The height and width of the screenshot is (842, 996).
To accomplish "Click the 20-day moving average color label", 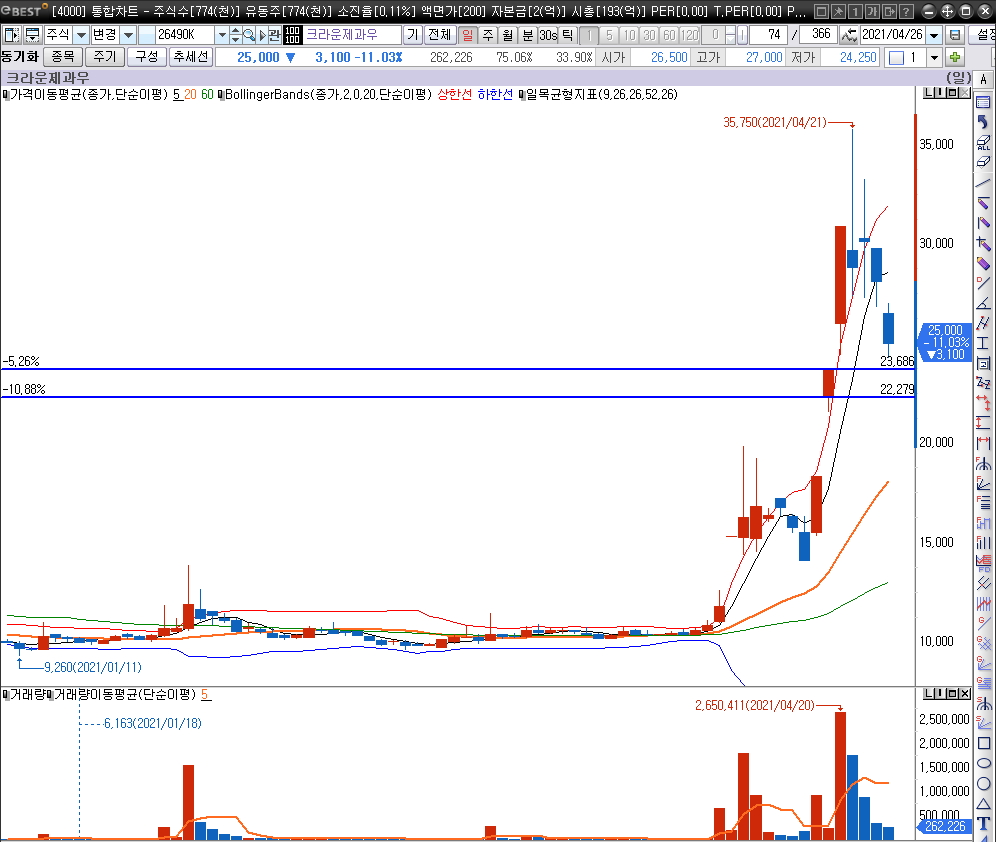I will (x=190, y=95).
